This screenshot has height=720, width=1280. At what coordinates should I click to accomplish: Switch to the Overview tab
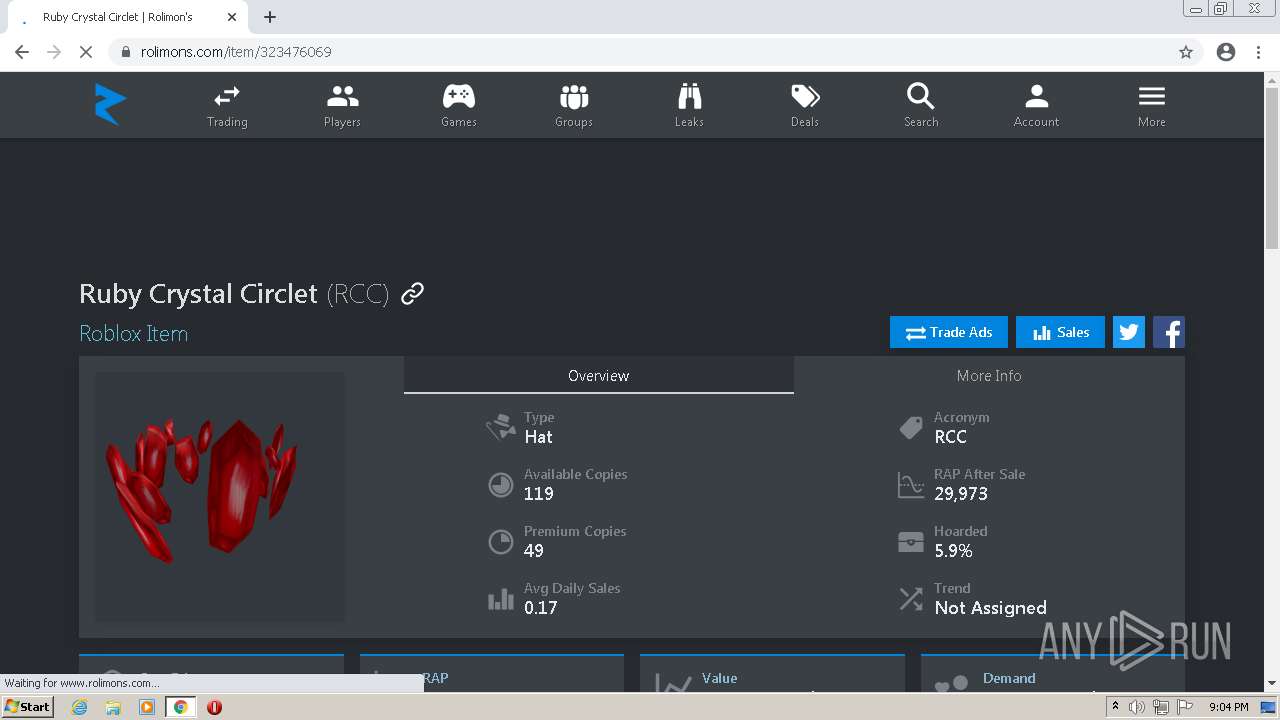tap(599, 375)
